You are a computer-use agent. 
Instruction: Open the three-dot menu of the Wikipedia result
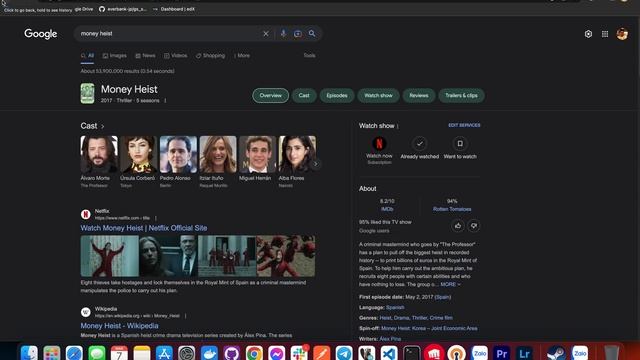185,316
